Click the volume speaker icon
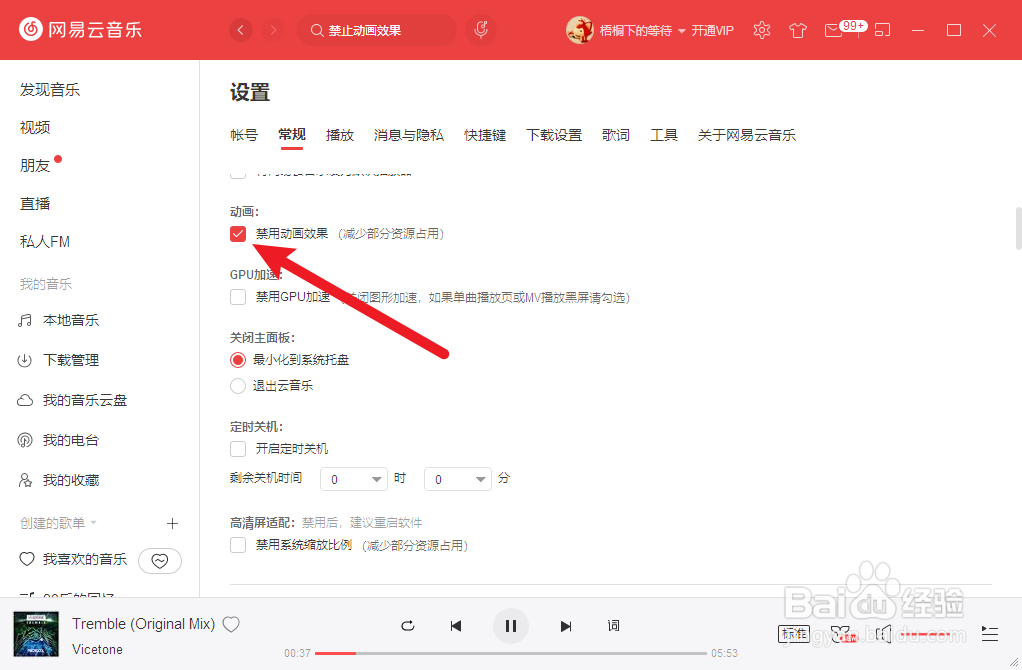The height and width of the screenshot is (670, 1022). 883,634
